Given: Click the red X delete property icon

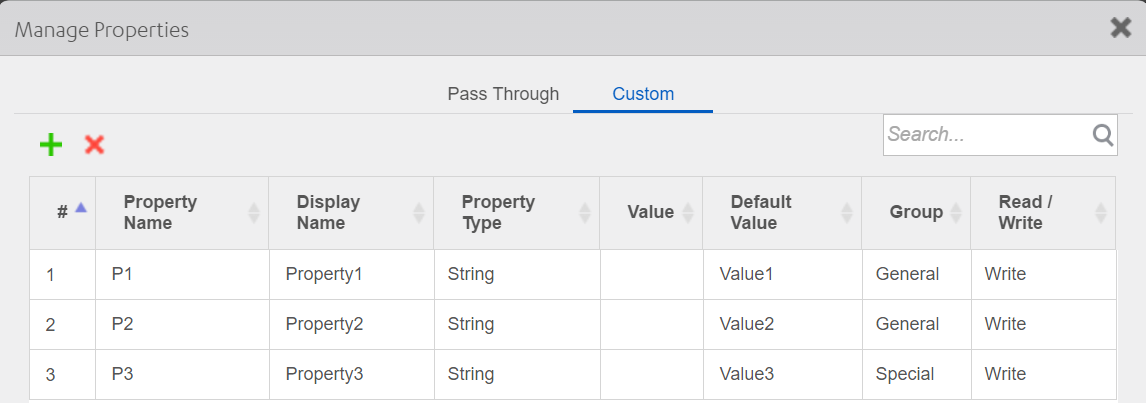Looking at the screenshot, I should (95, 145).
